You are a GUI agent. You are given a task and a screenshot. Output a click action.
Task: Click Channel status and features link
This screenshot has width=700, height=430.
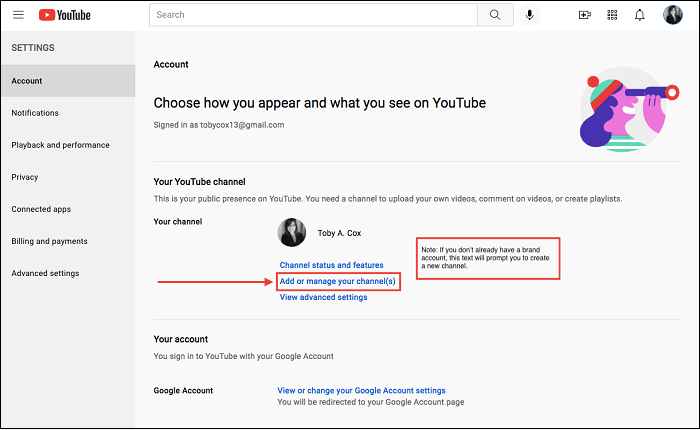[x=331, y=265]
